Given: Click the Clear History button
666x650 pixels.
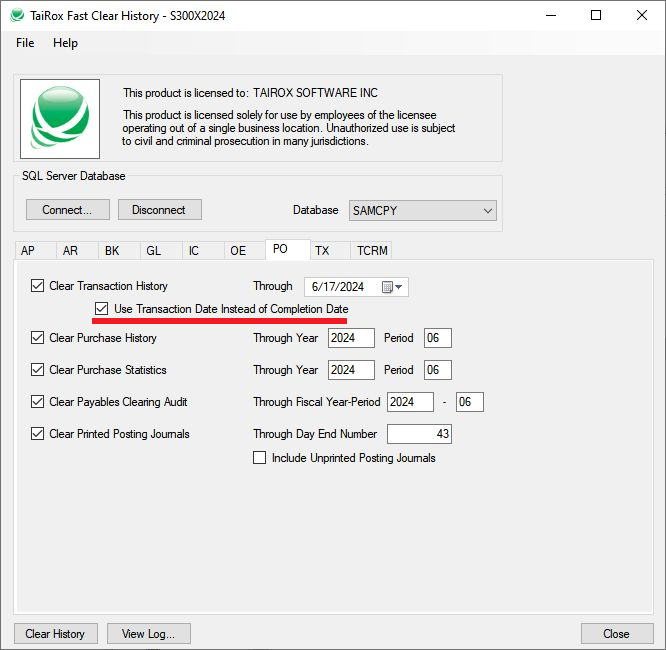Looking at the screenshot, I should (56, 633).
